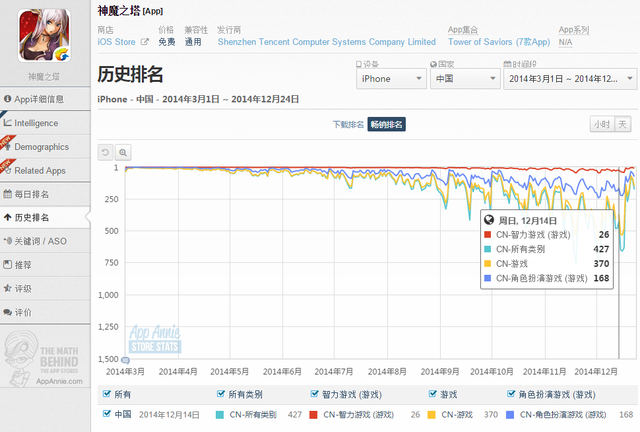The image size is (640, 432).
Task: Open the iOS Store link
Action: pyautogui.click(x=116, y=42)
